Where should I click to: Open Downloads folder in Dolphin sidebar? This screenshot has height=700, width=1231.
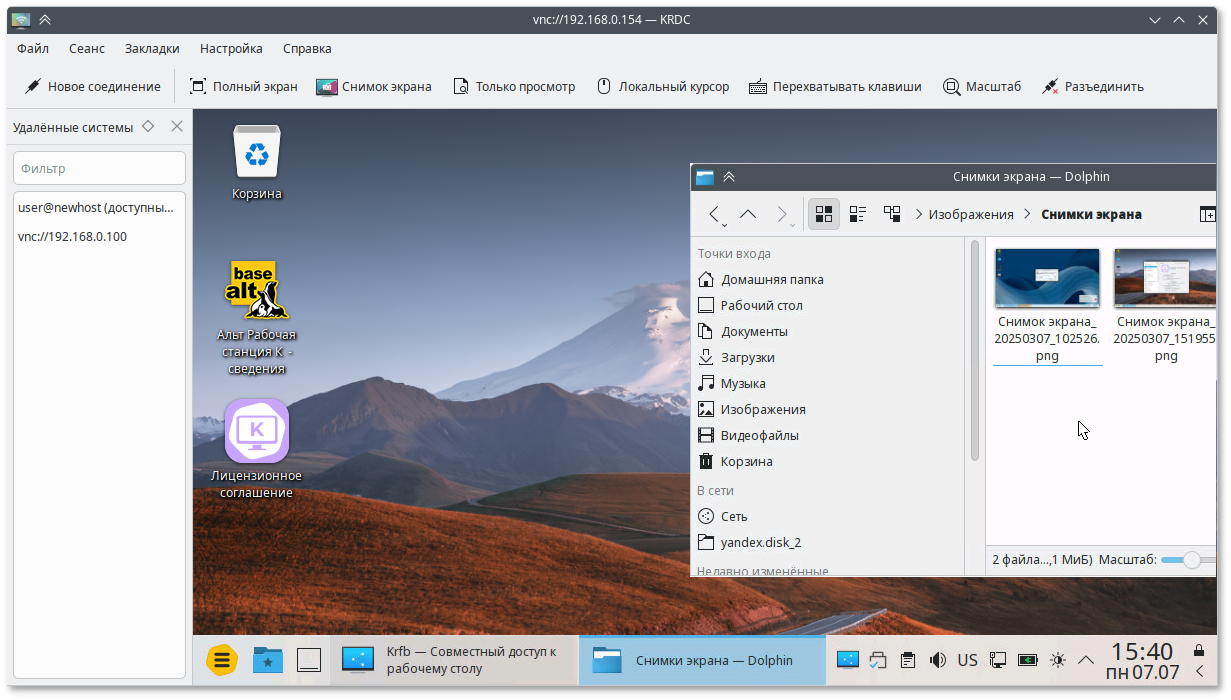(747, 357)
